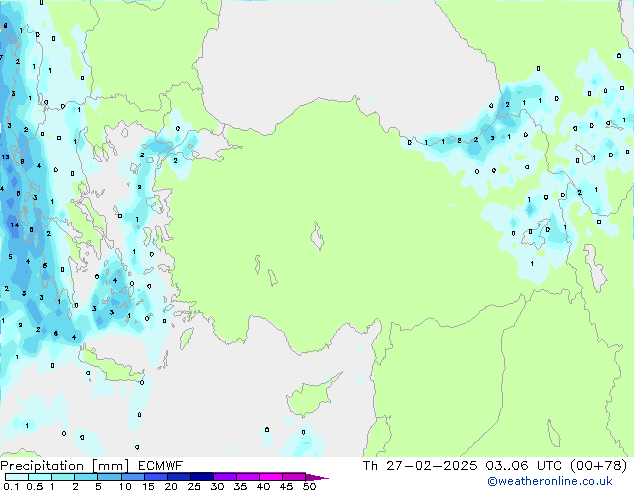
Task: Click the '10' legend scale label
Action: pos(125,486)
